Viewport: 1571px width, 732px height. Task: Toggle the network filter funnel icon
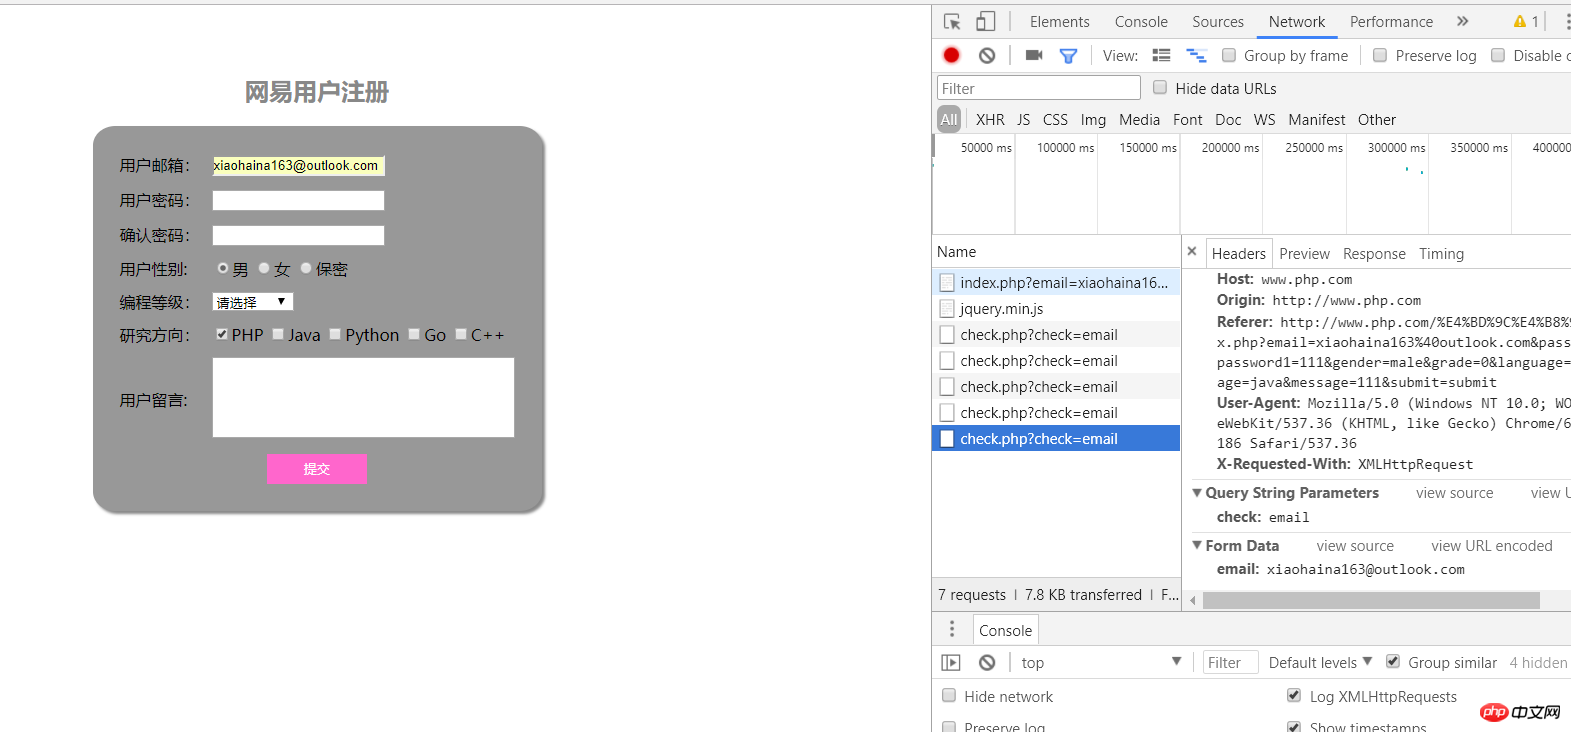(1068, 56)
